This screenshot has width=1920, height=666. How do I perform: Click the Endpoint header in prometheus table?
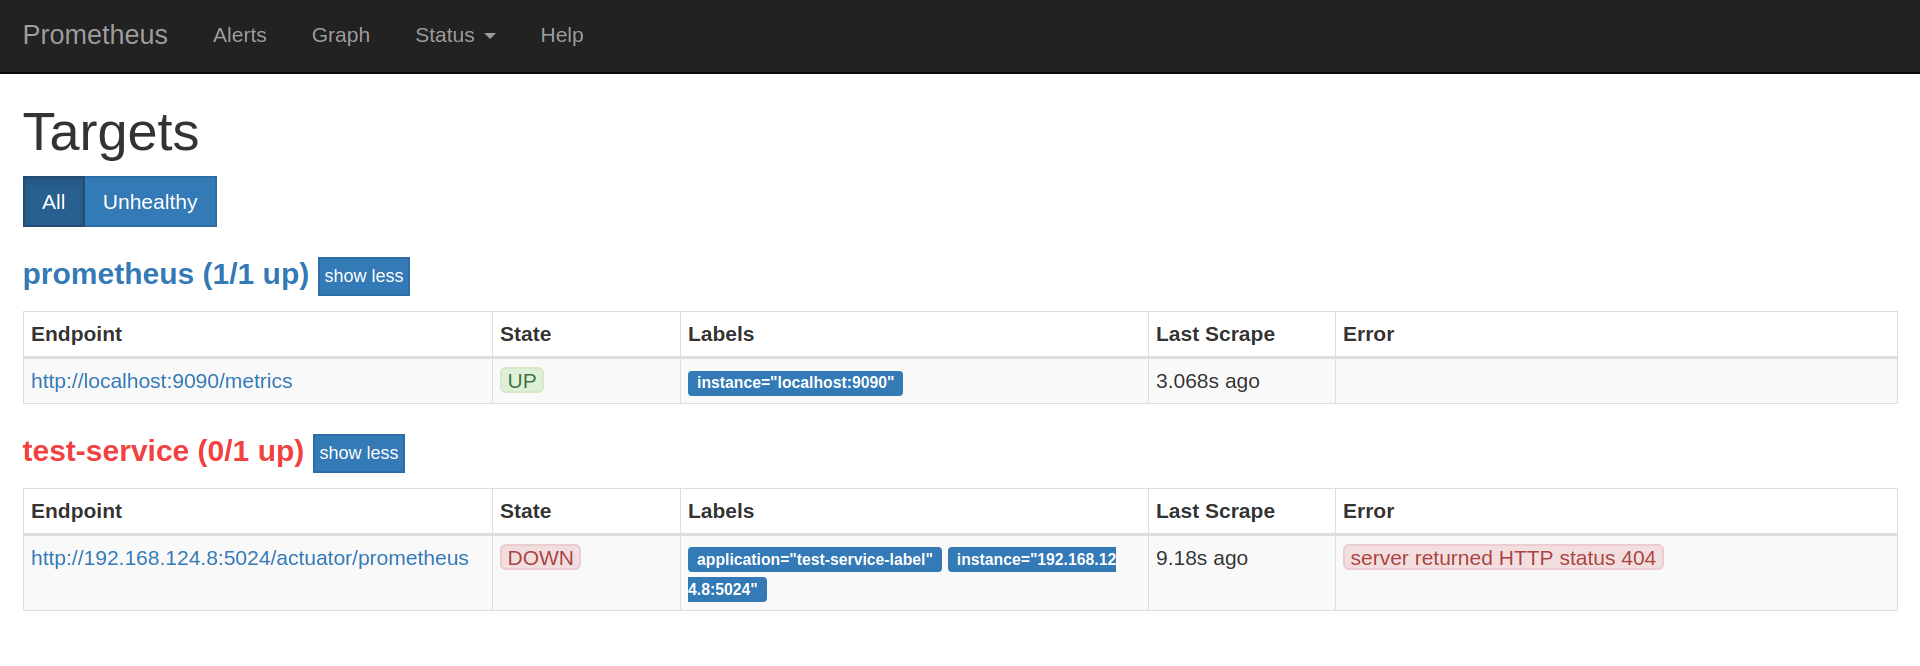77,334
